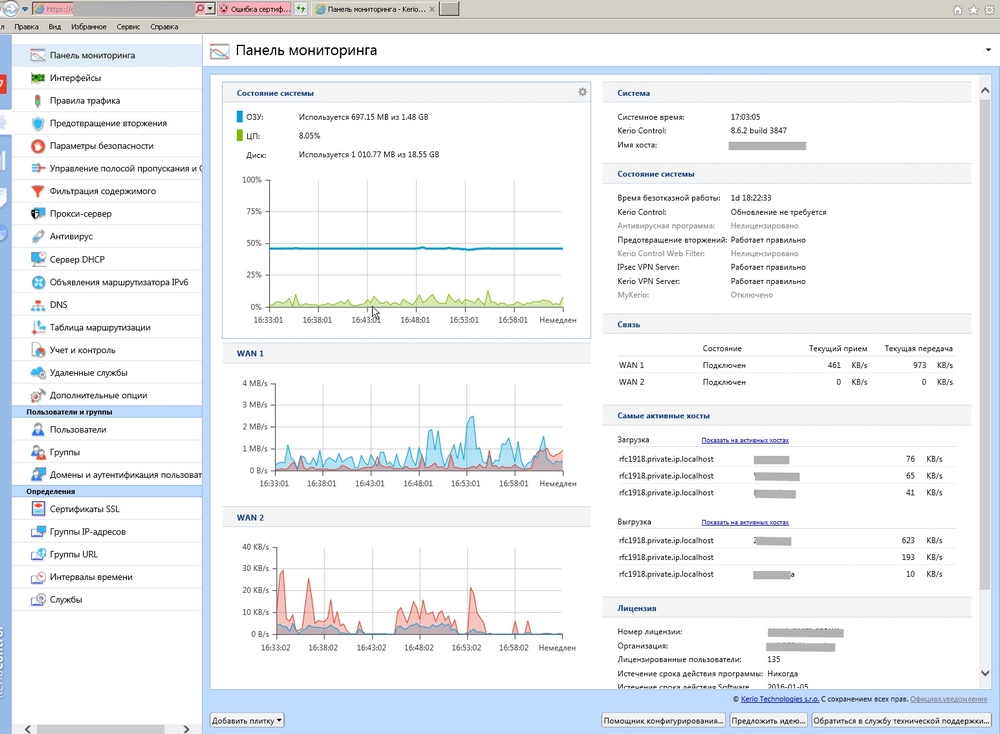Open Сертификаты SSL icon in sidebar
Viewport: 1000px width, 734px height.
38,509
